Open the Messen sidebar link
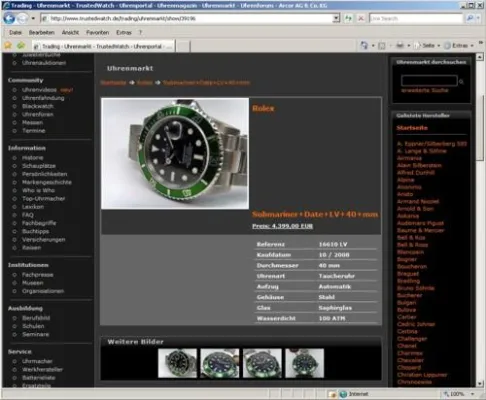This screenshot has width=486, height=400. point(32,122)
